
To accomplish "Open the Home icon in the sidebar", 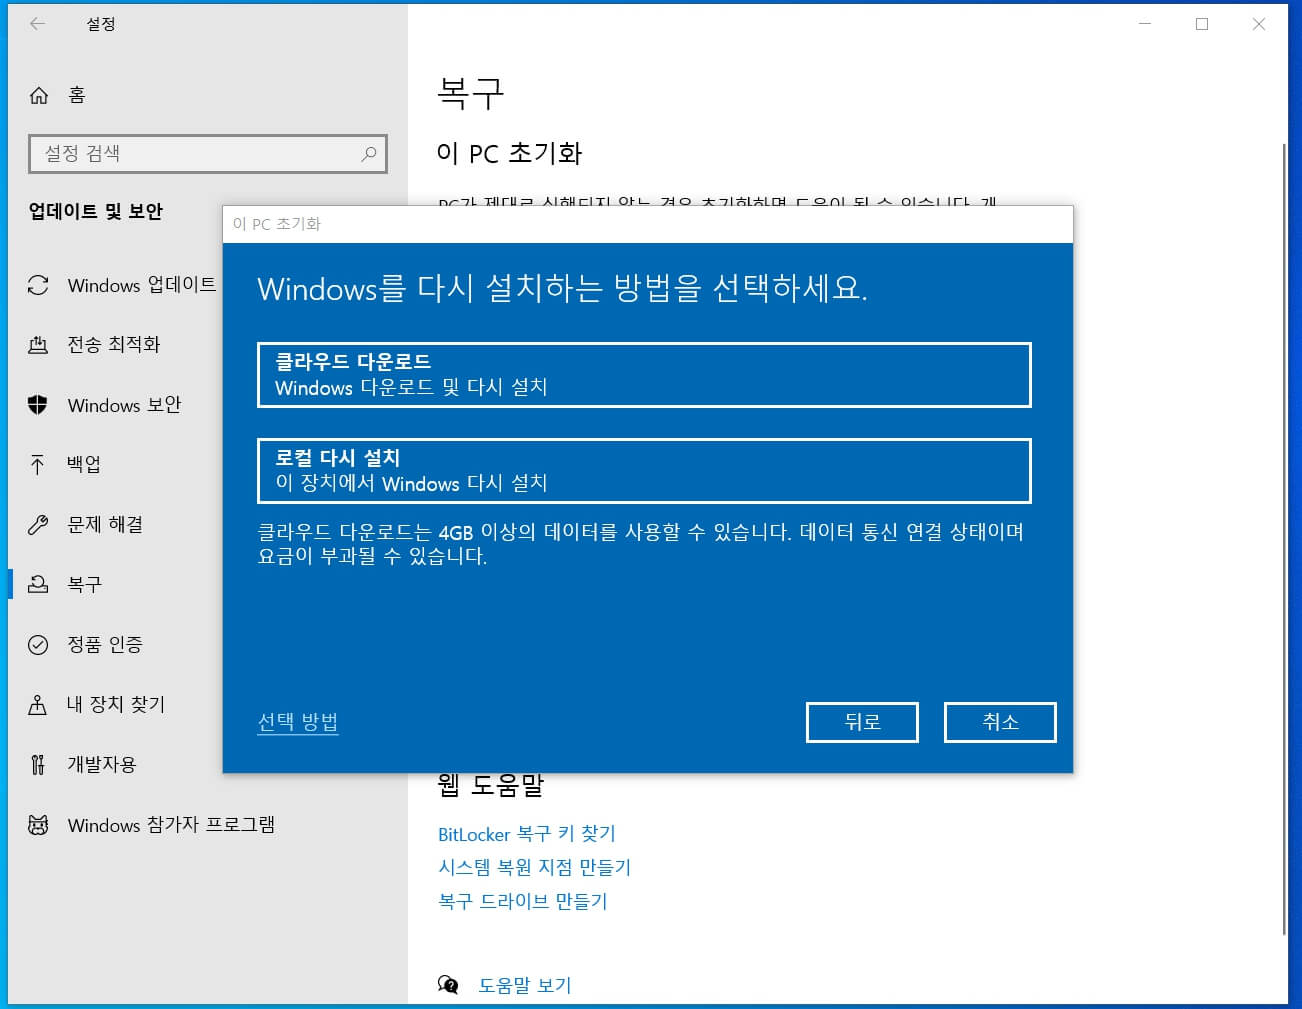I will (39, 94).
